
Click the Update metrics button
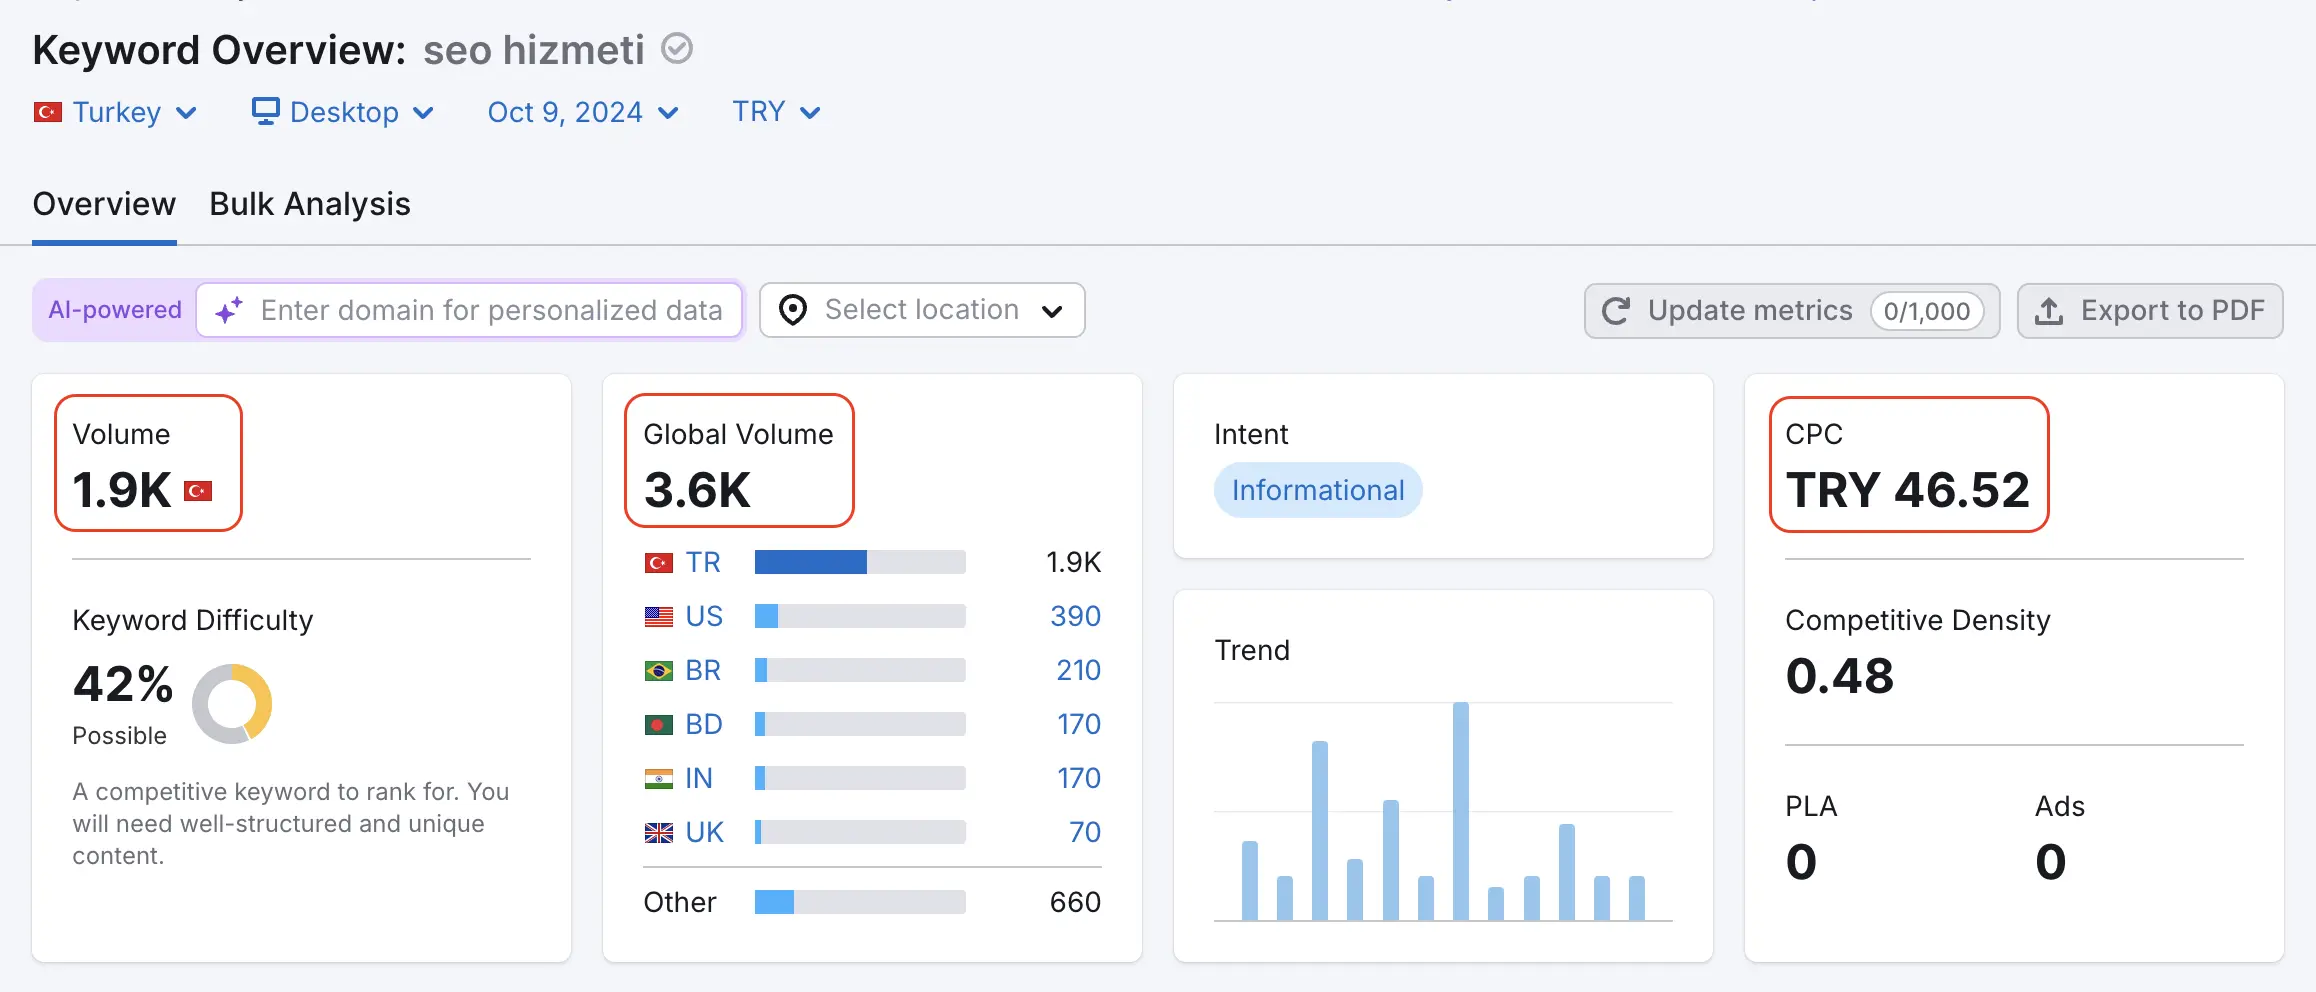tap(1792, 311)
